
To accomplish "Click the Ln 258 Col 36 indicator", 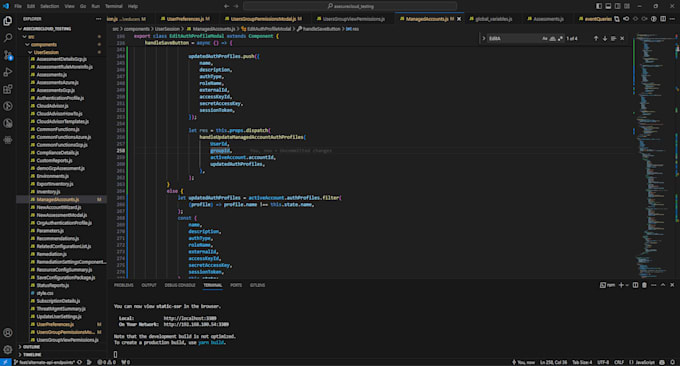I will [x=553, y=362].
